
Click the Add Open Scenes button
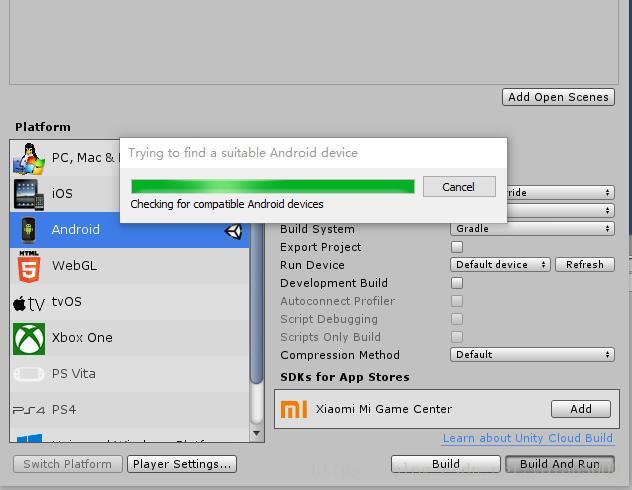[558, 97]
